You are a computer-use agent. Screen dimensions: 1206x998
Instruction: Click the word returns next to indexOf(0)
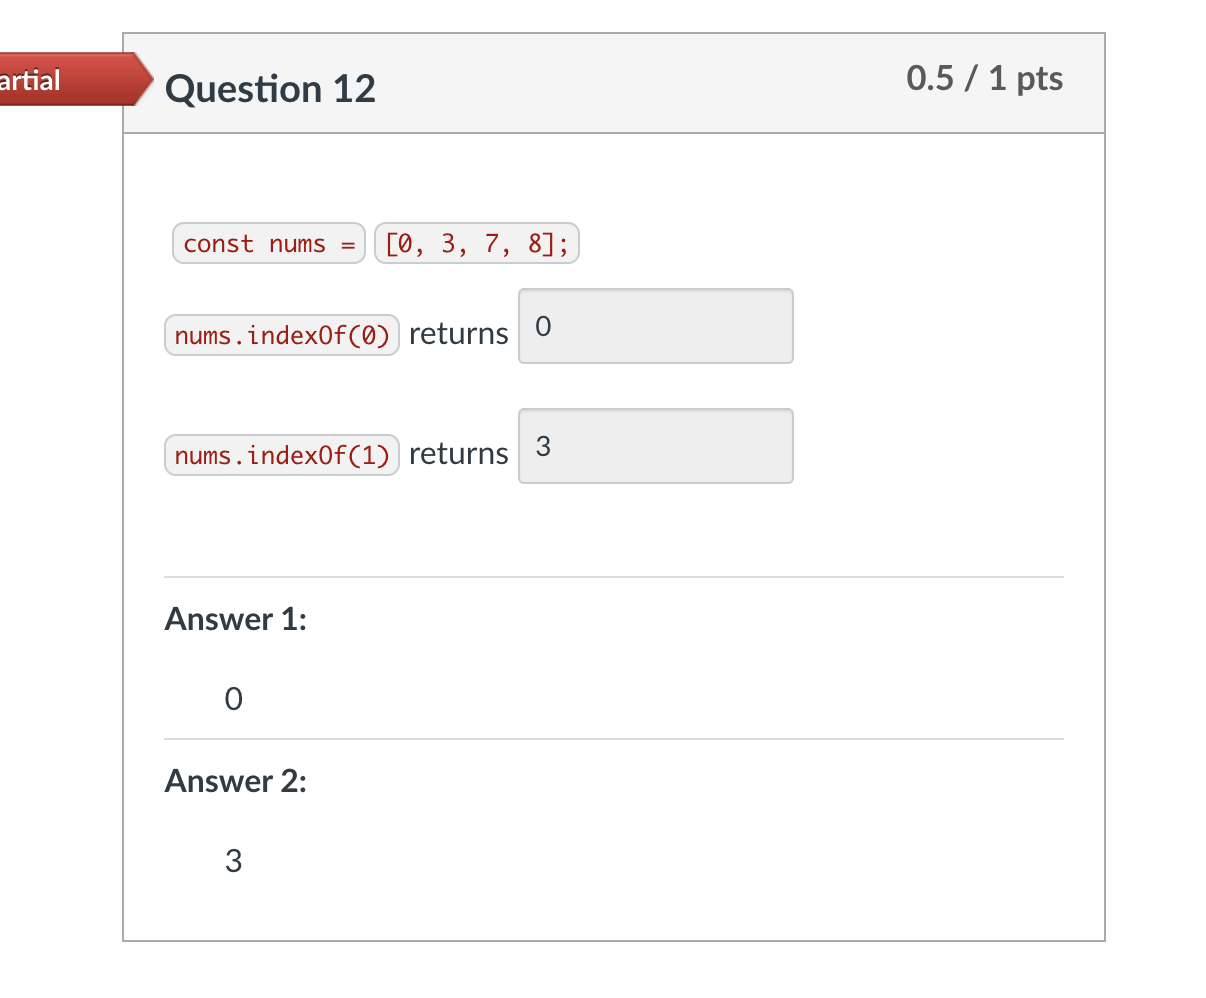pos(458,333)
